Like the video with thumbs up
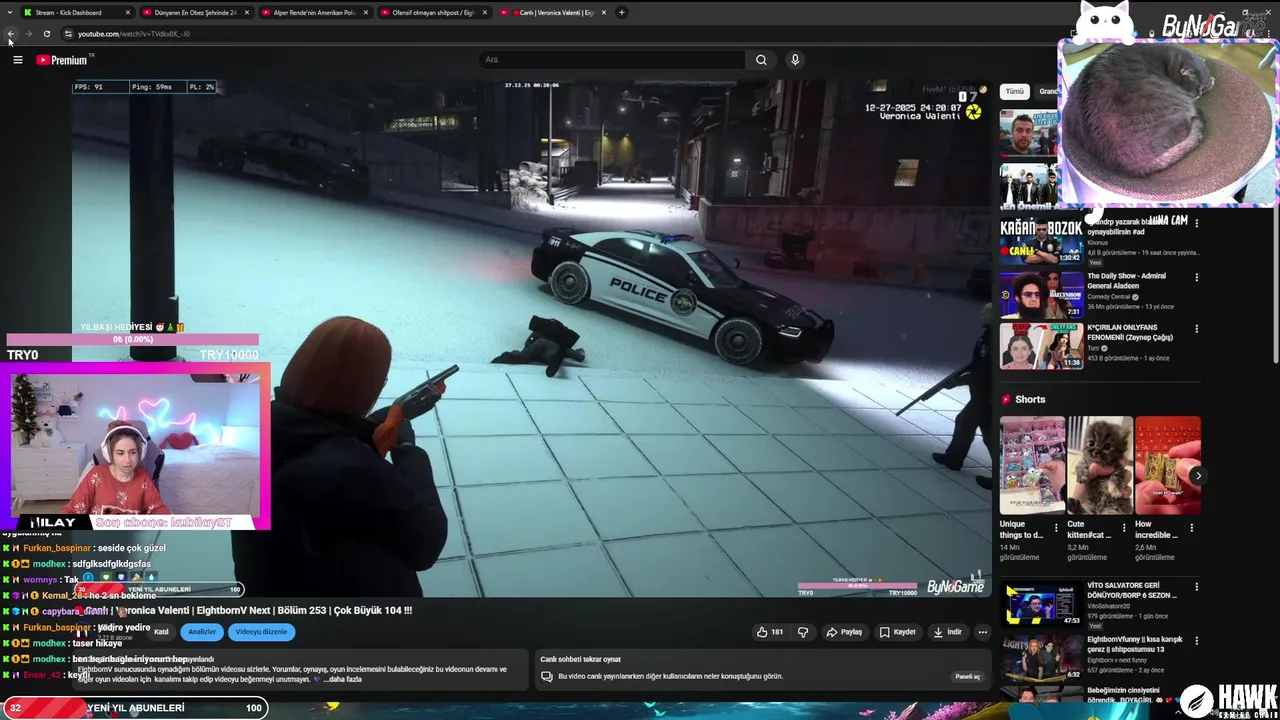The image size is (1280, 720). click(x=770, y=632)
